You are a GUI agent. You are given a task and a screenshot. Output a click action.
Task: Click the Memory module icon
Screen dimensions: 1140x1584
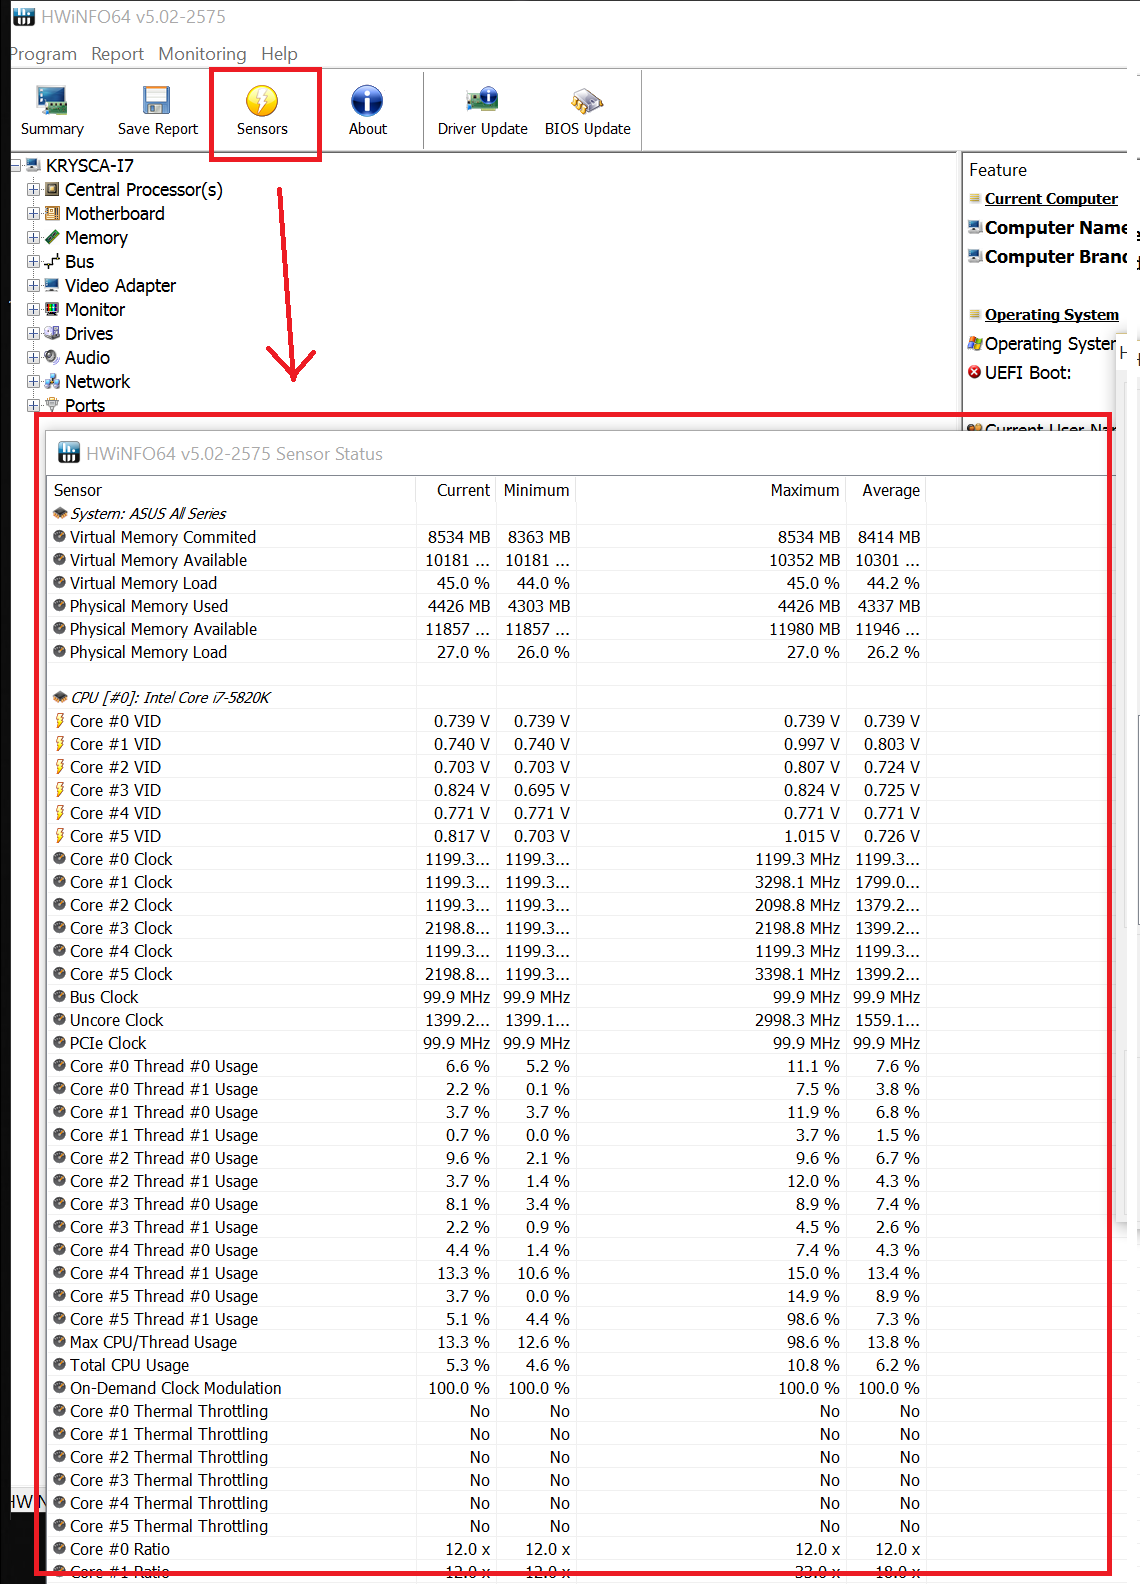pos(53,237)
